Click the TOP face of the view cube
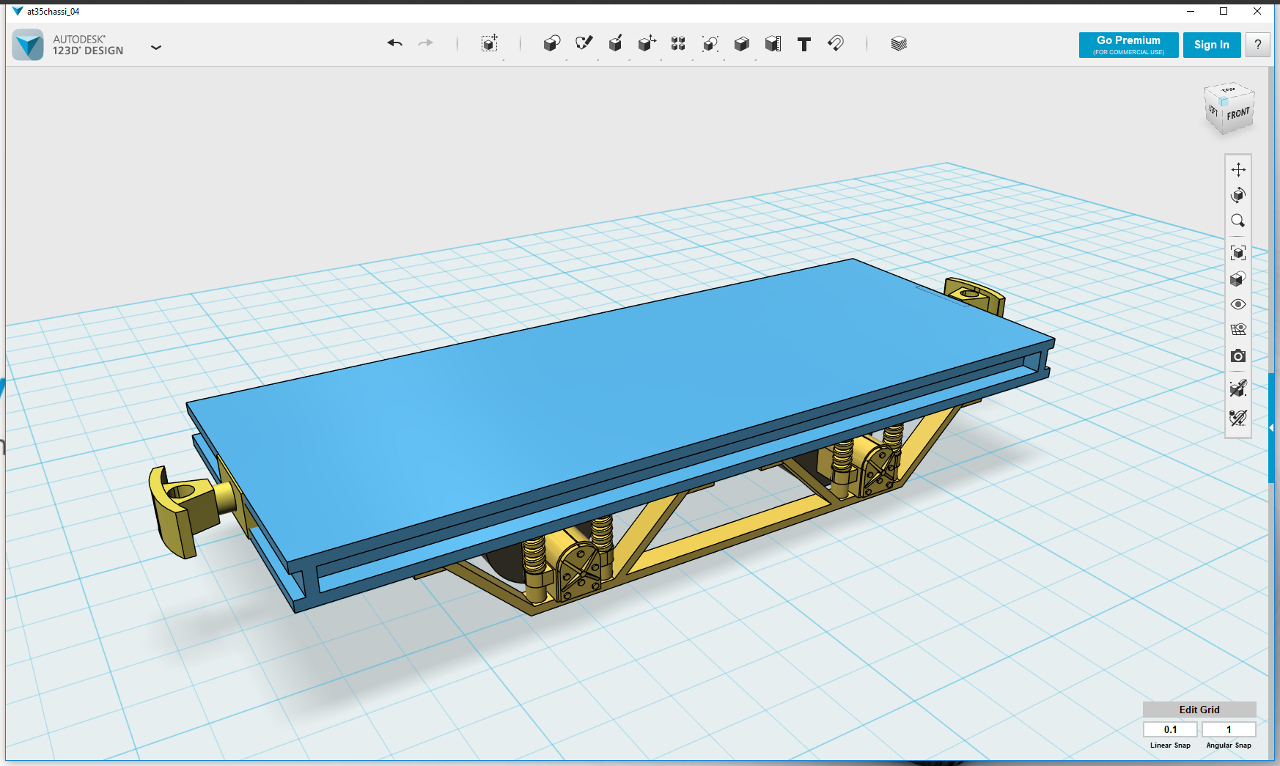Image resolution: width=1280 pixels, height=766 pixels. (x=1229, y=90)
